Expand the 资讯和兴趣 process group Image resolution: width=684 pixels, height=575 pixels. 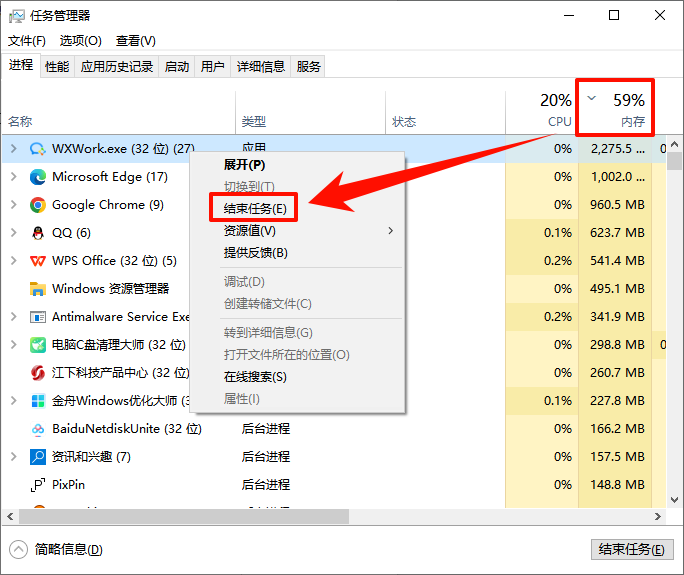tap(14, 457)
